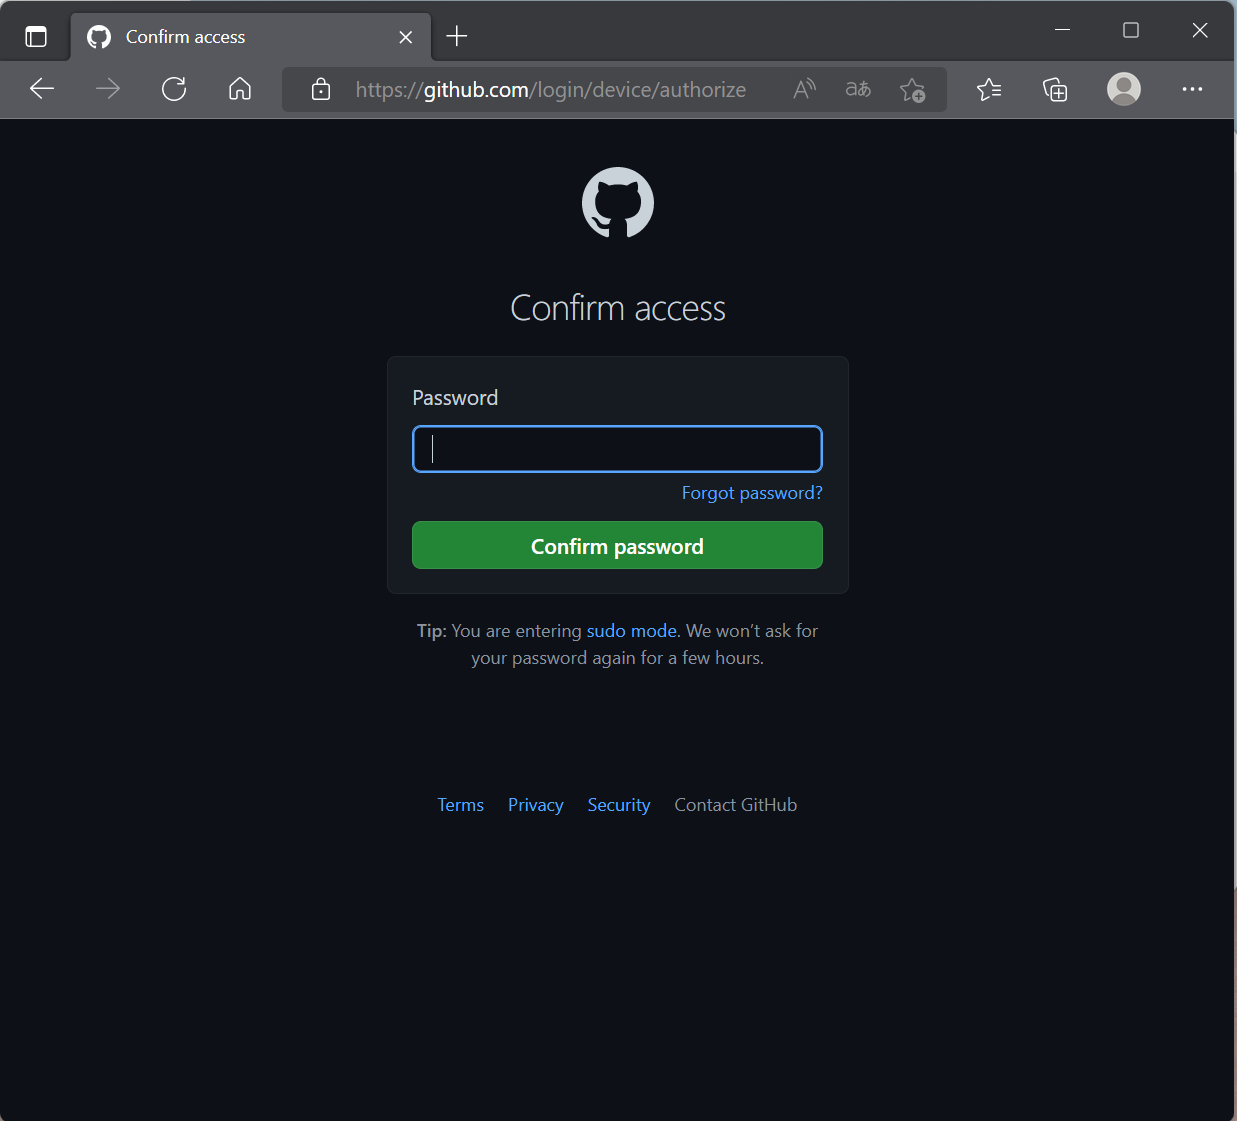Click the GitHub Octocat logo

618,203
